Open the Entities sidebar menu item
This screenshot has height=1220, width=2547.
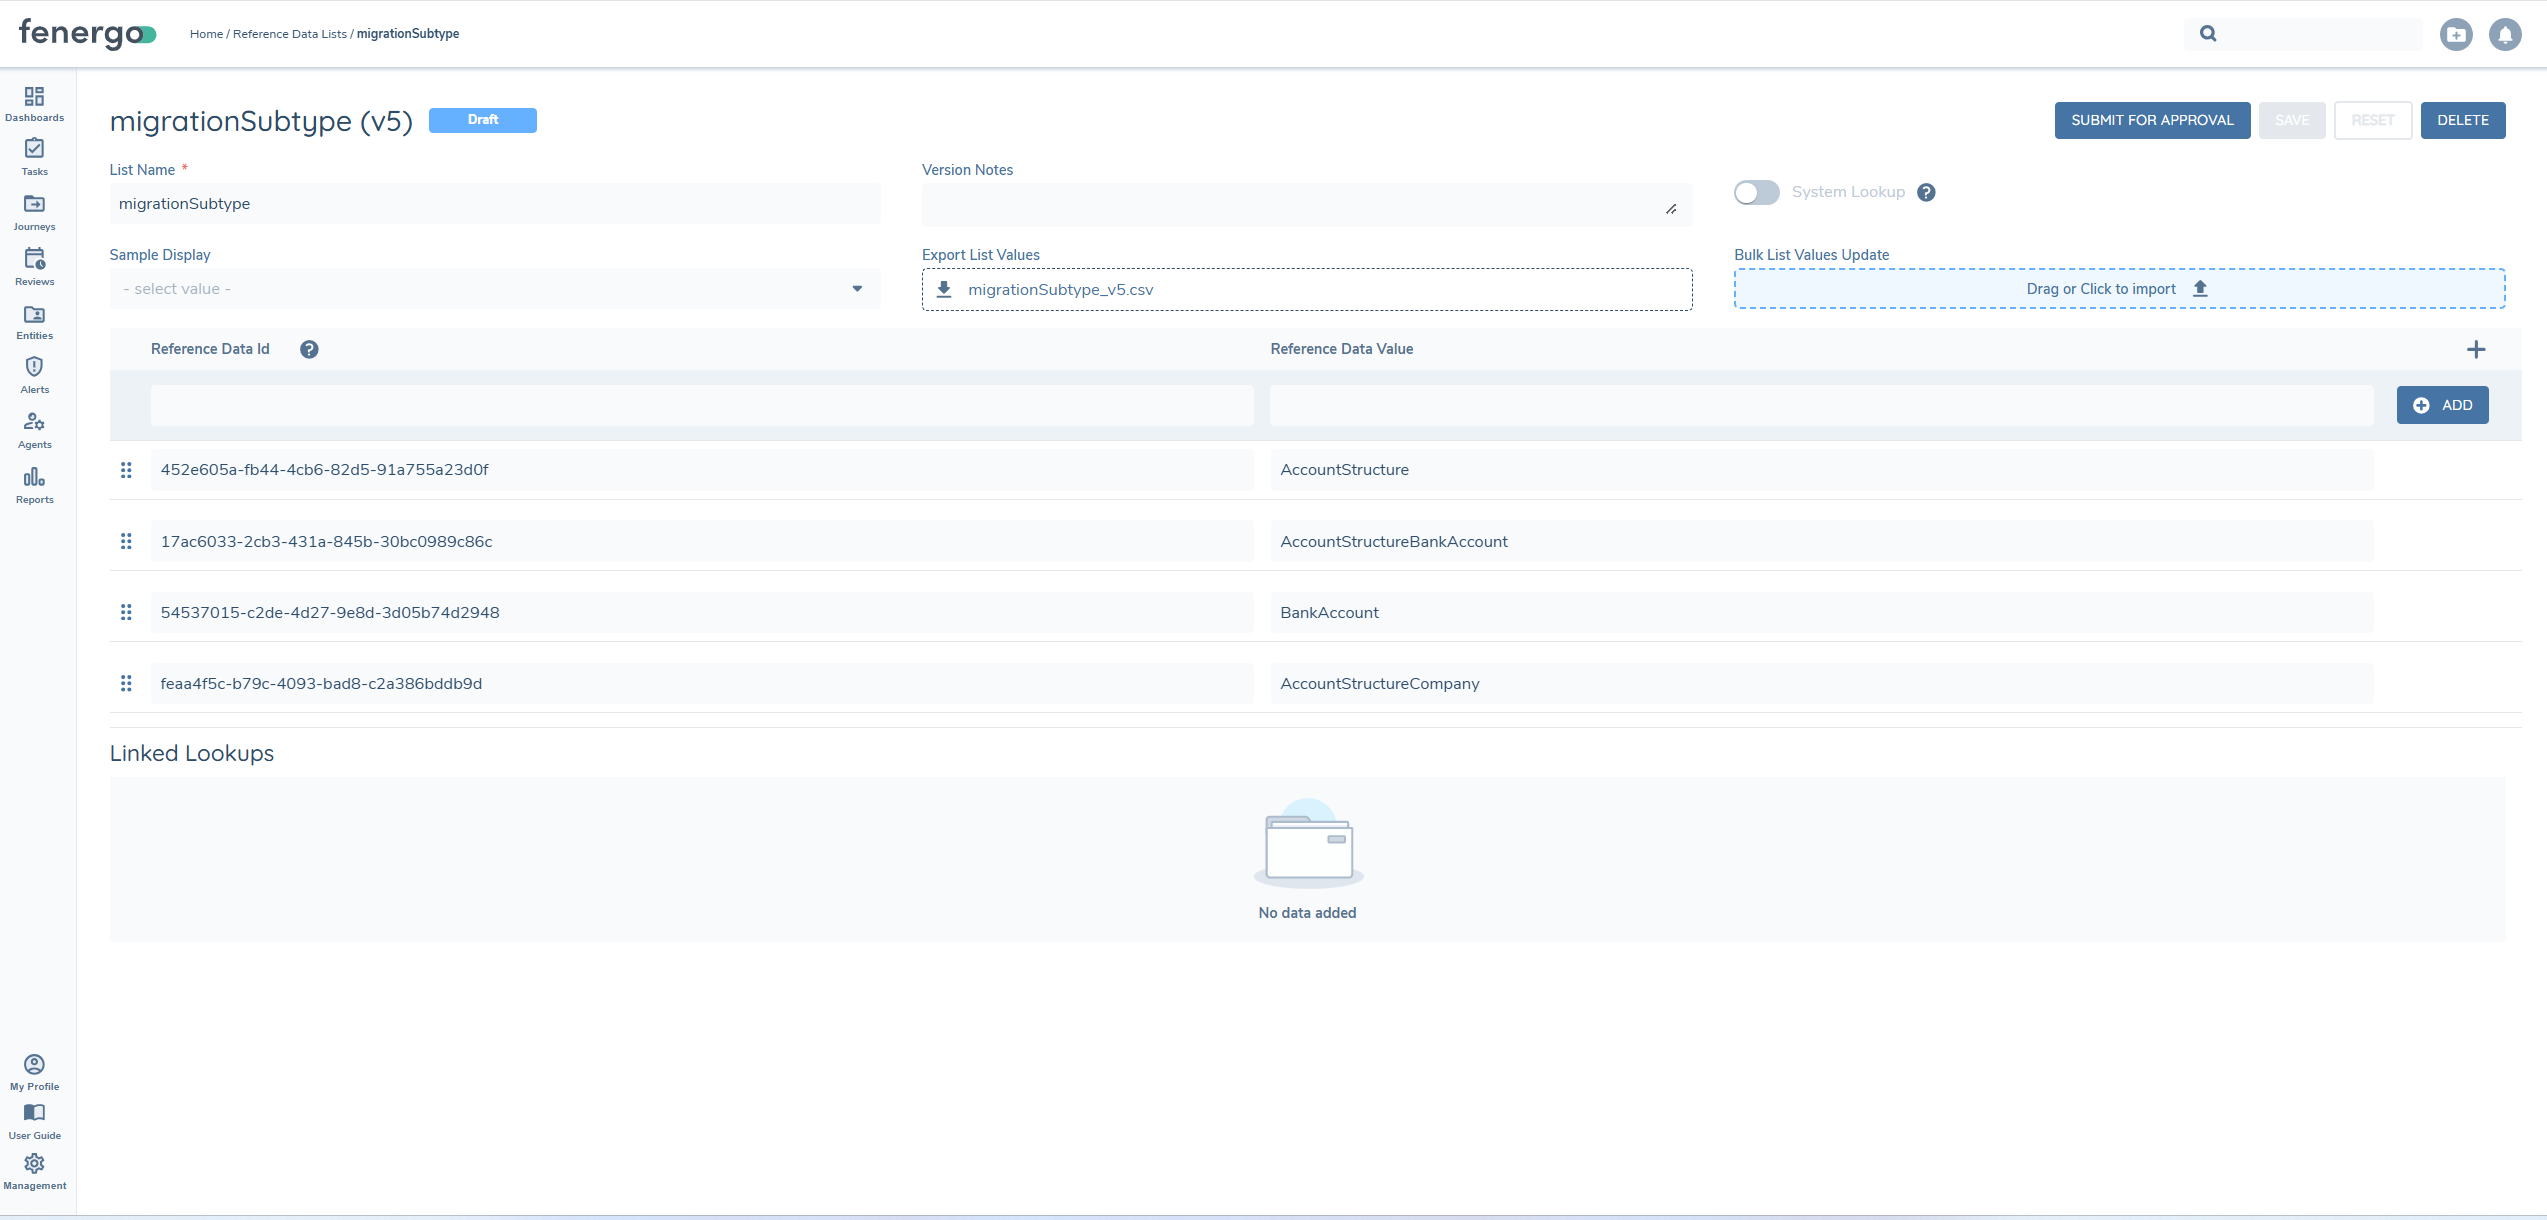click(x=34, y=321)
